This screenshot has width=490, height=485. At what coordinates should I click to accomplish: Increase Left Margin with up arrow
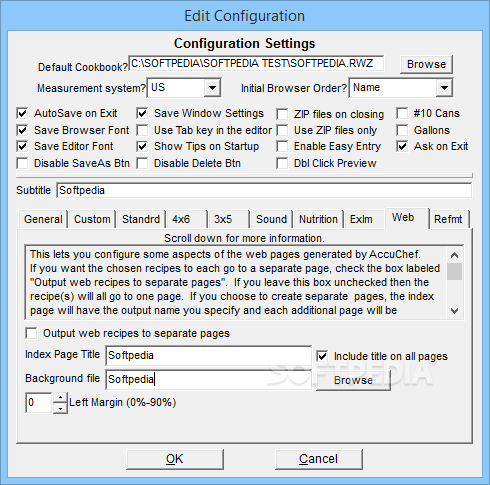click(60, 398)
